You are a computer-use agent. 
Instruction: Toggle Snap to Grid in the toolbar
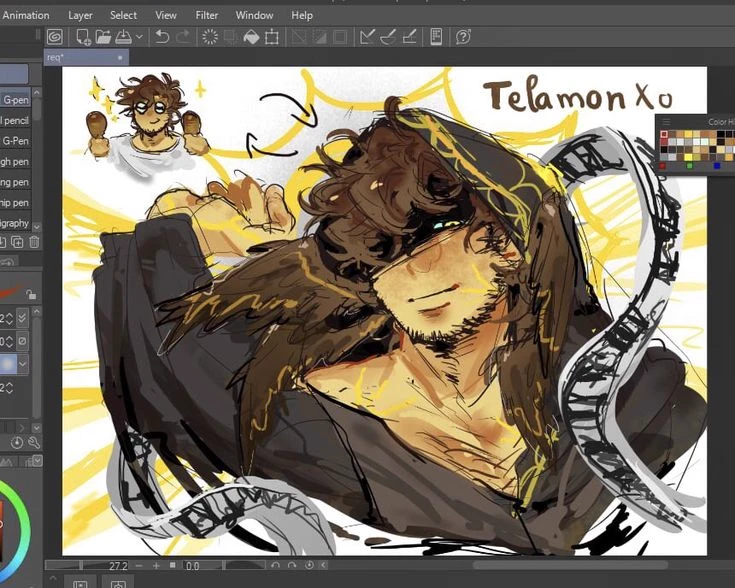tap(409, 37)
